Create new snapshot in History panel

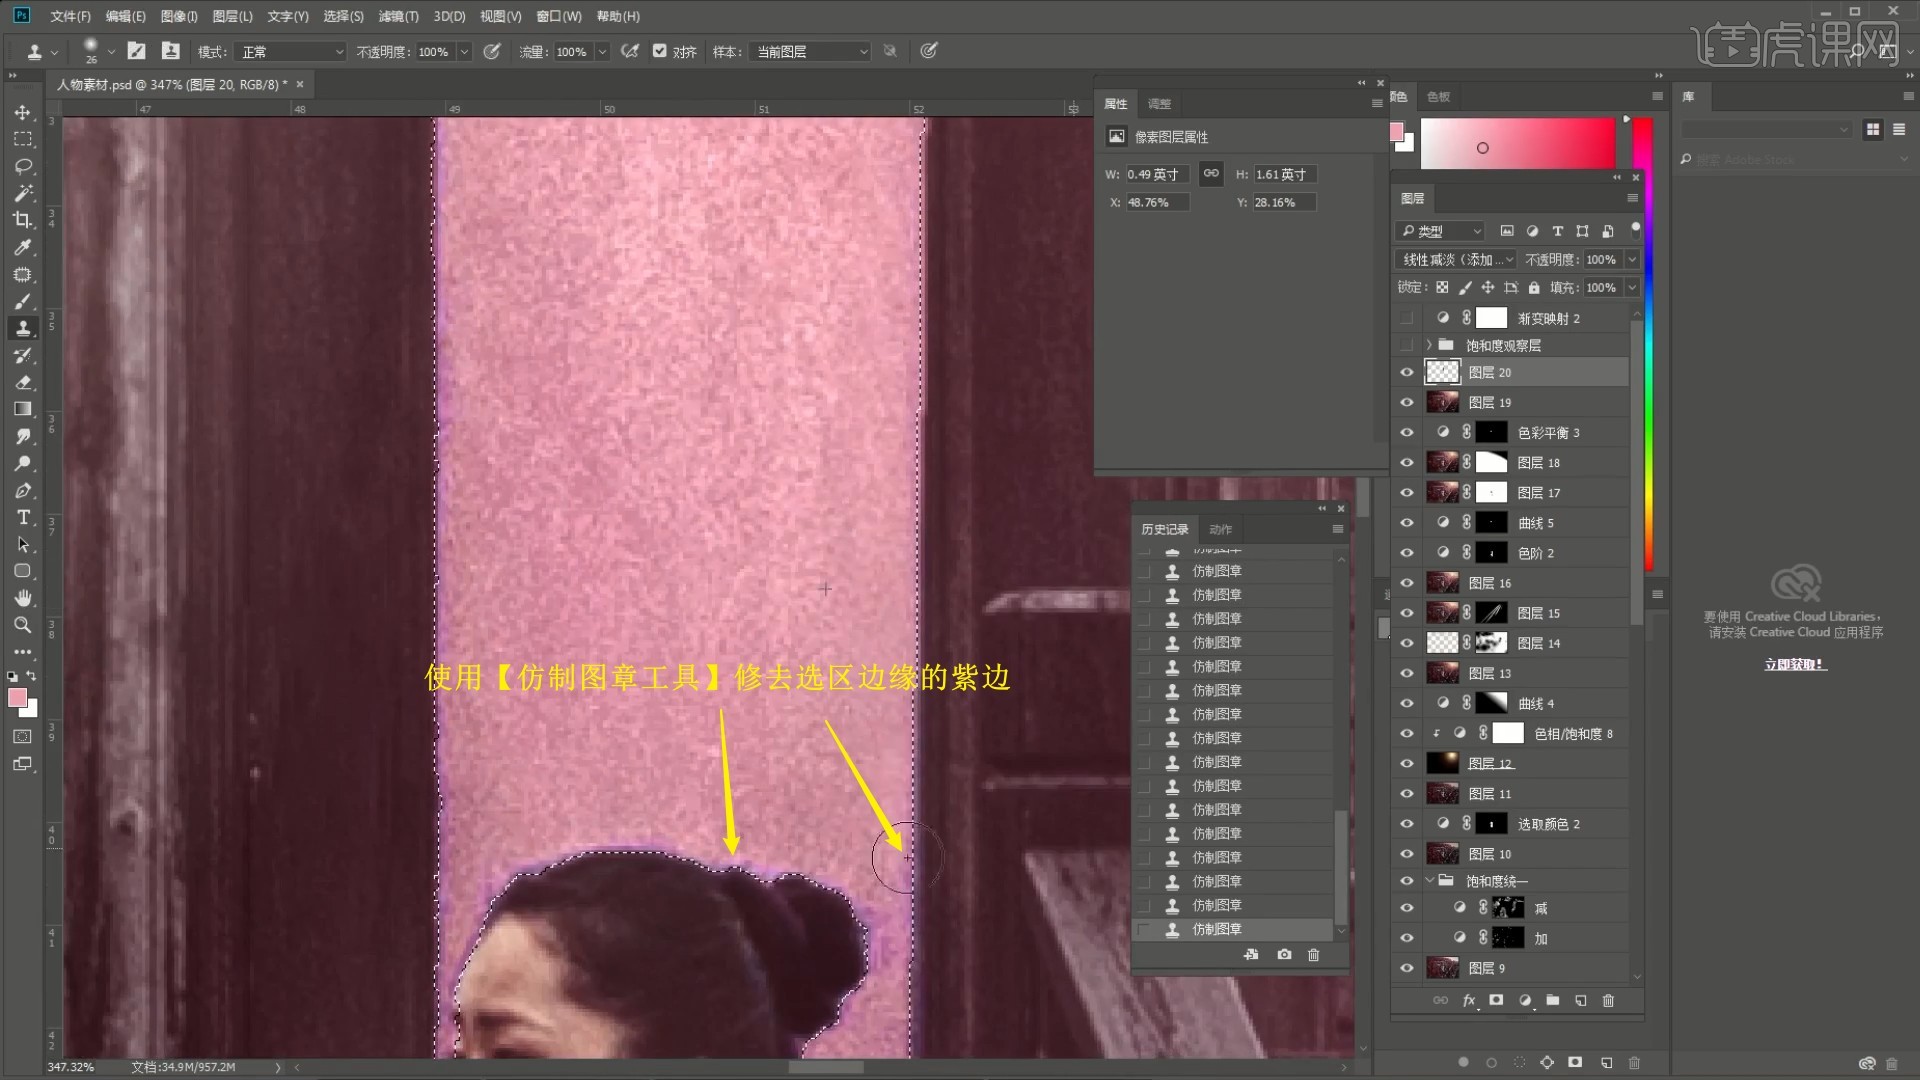point(1284,955)
